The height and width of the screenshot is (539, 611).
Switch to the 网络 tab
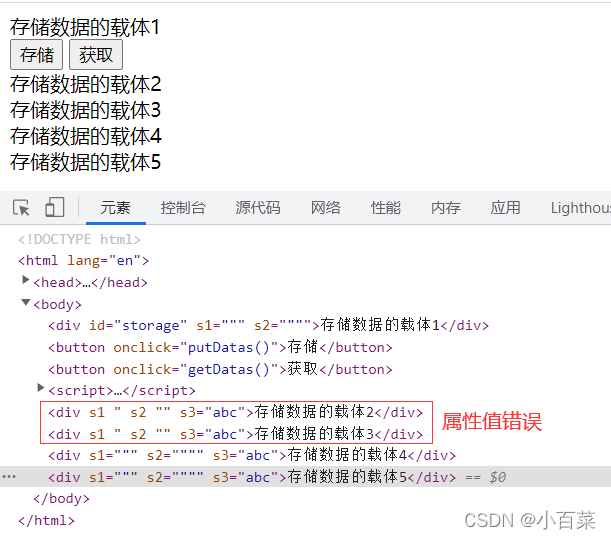326,207
